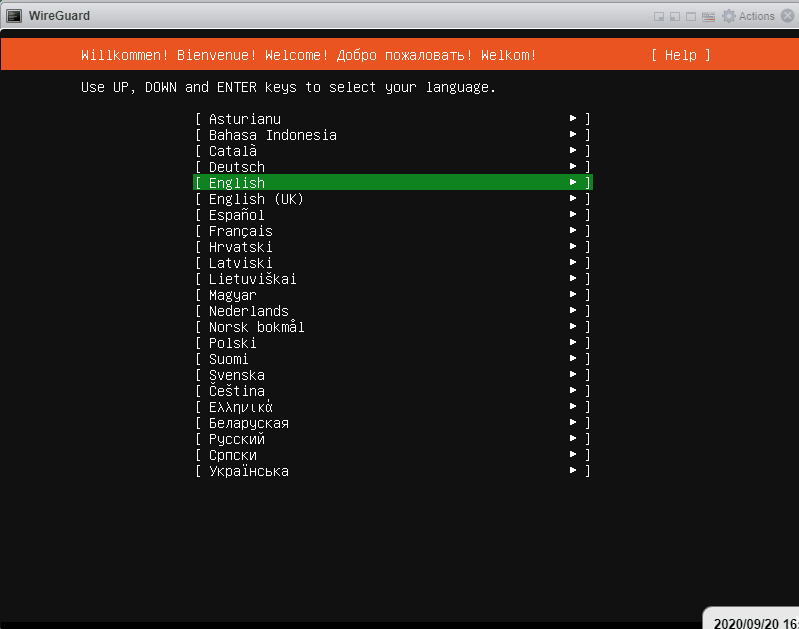The height and width of the screenshot is (629, 799).
Task: Click the first console resize icon
Action: [x=659, y=16]
